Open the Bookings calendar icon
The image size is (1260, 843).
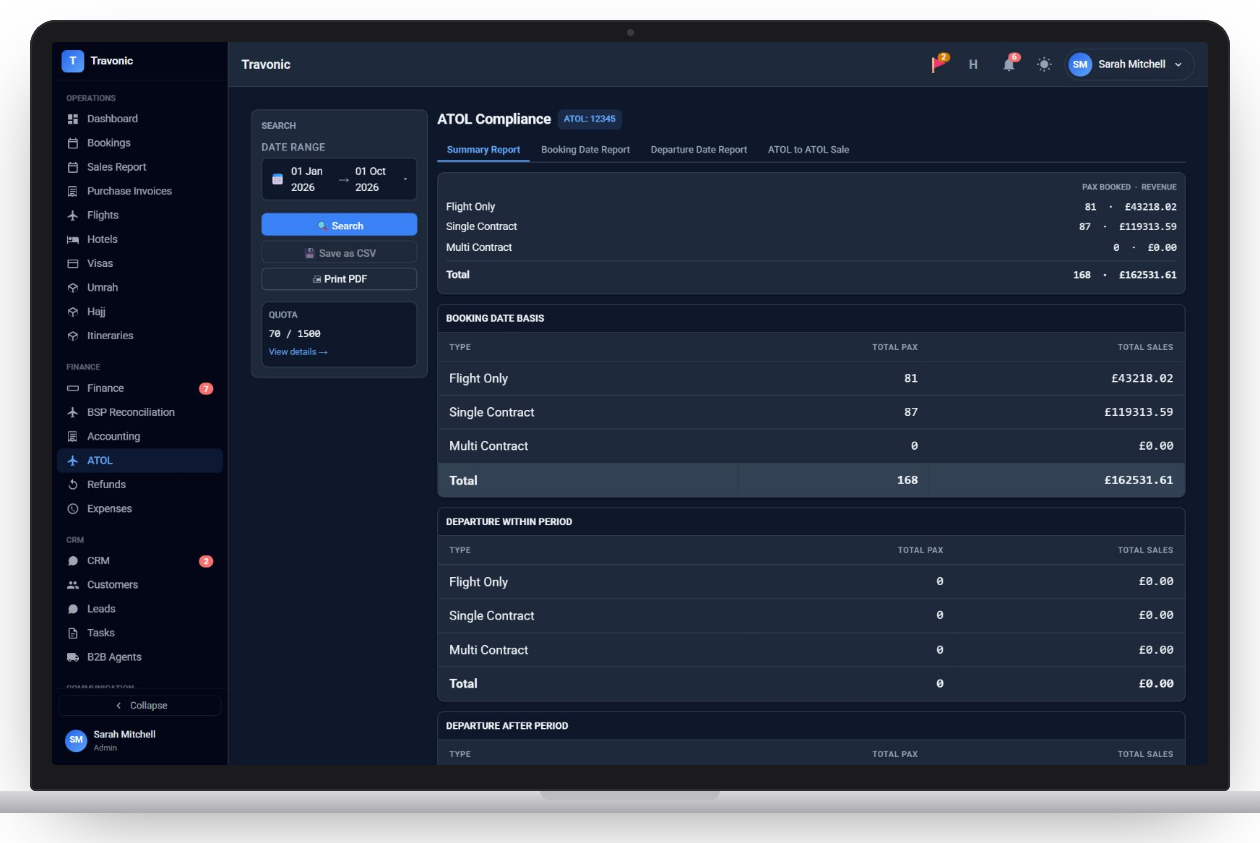point(73,143)
